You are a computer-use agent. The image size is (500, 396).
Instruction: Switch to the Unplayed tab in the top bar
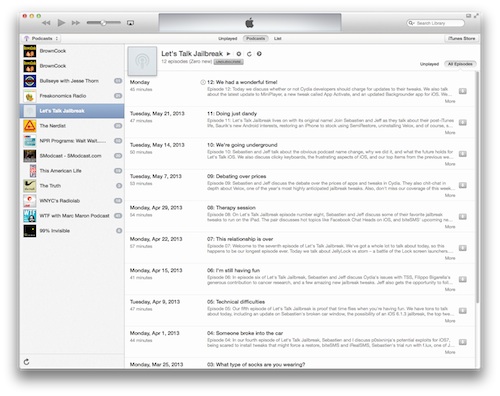pyautogui.click(x=228, y=39)
